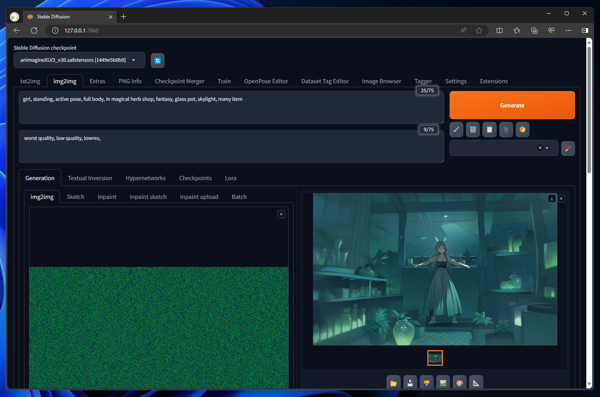Switch to the Inpaint sketch tab
Screen dimensions: 600x397
(148, 197)
